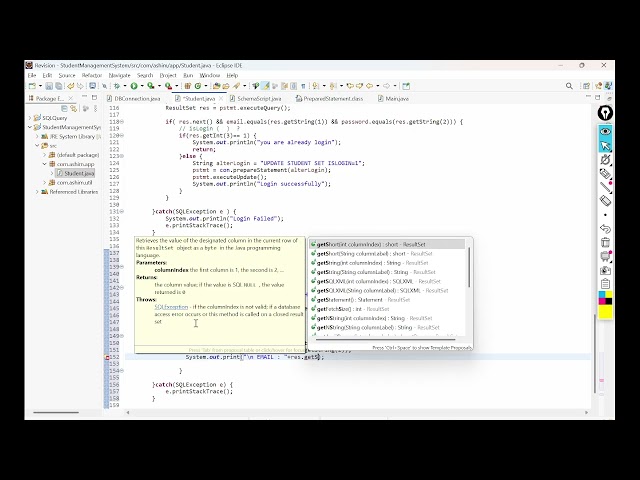Select getString(String columnLabel) proposal
The height and width of the screenshot is (480, 640).
[x=387, y=272]
